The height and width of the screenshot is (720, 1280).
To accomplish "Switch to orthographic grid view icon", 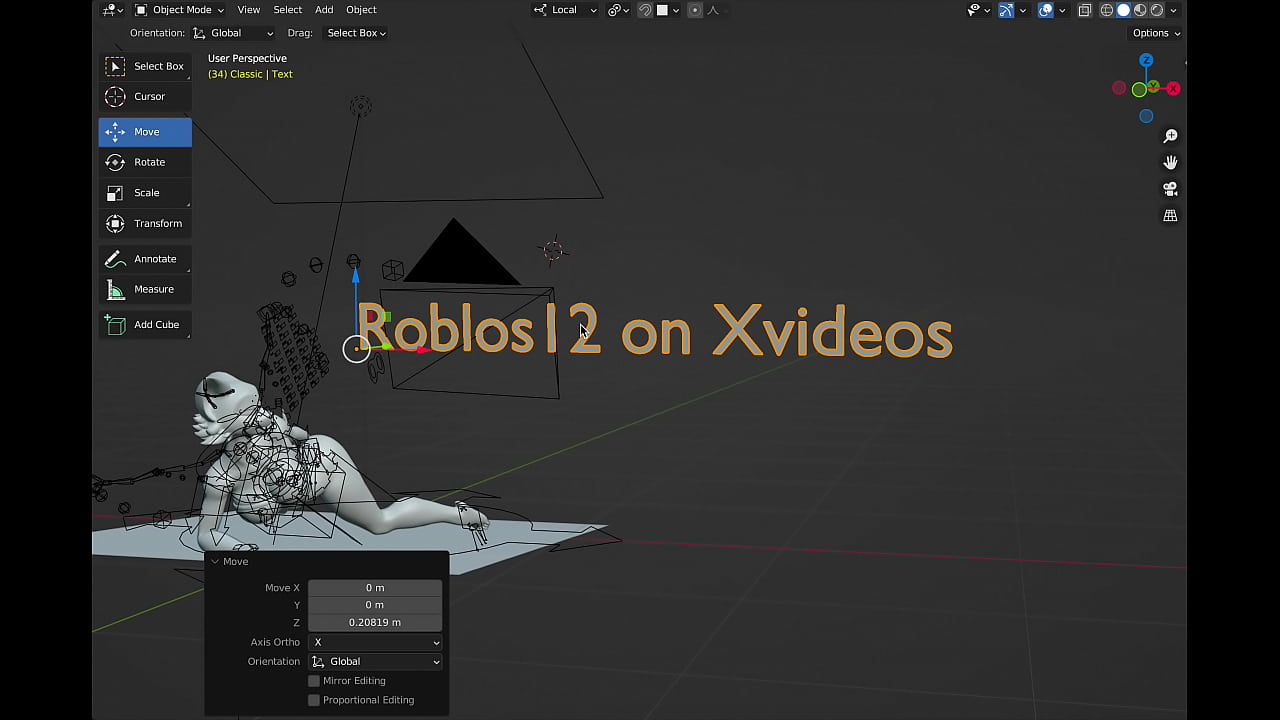I will pyautogui.click(x=1170, y=216).
